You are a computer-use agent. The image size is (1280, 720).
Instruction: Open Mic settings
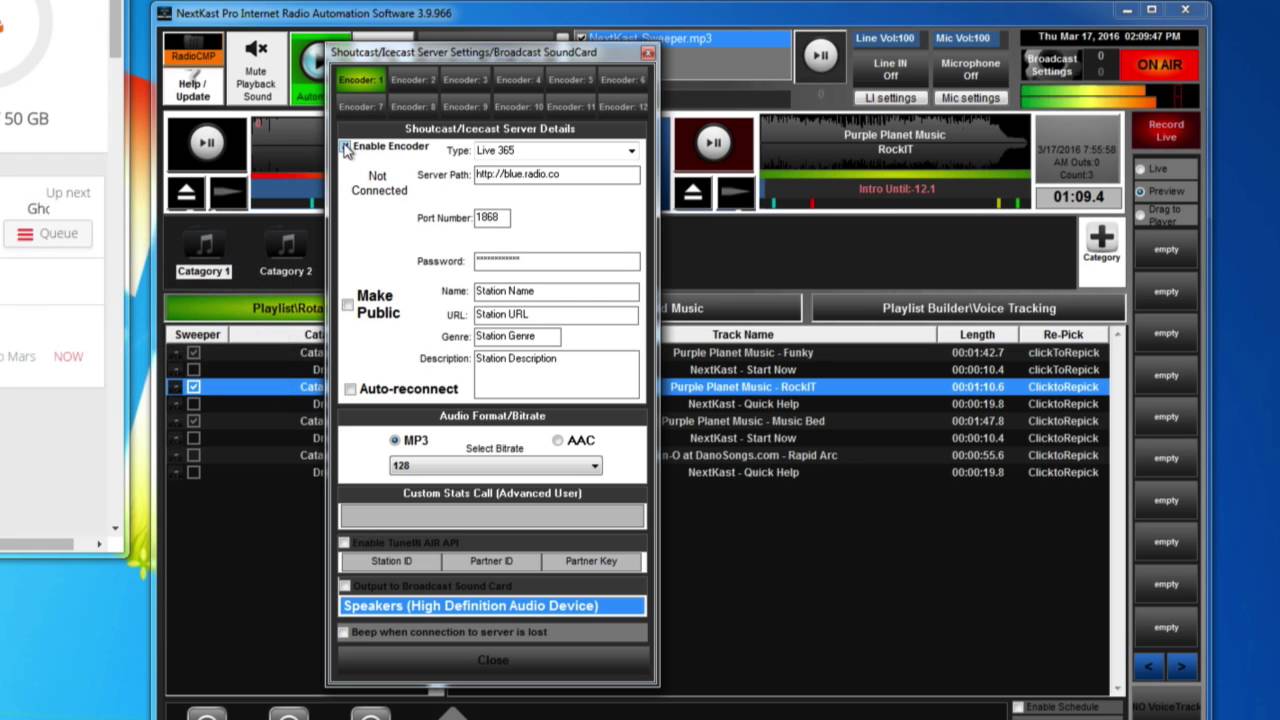click(x=970, y=98)
